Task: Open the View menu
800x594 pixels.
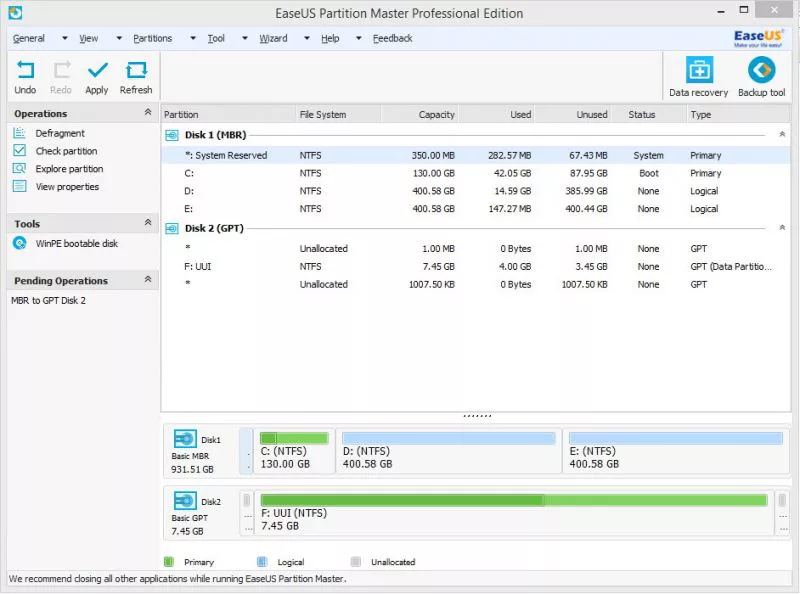Action: coord(88,38)
